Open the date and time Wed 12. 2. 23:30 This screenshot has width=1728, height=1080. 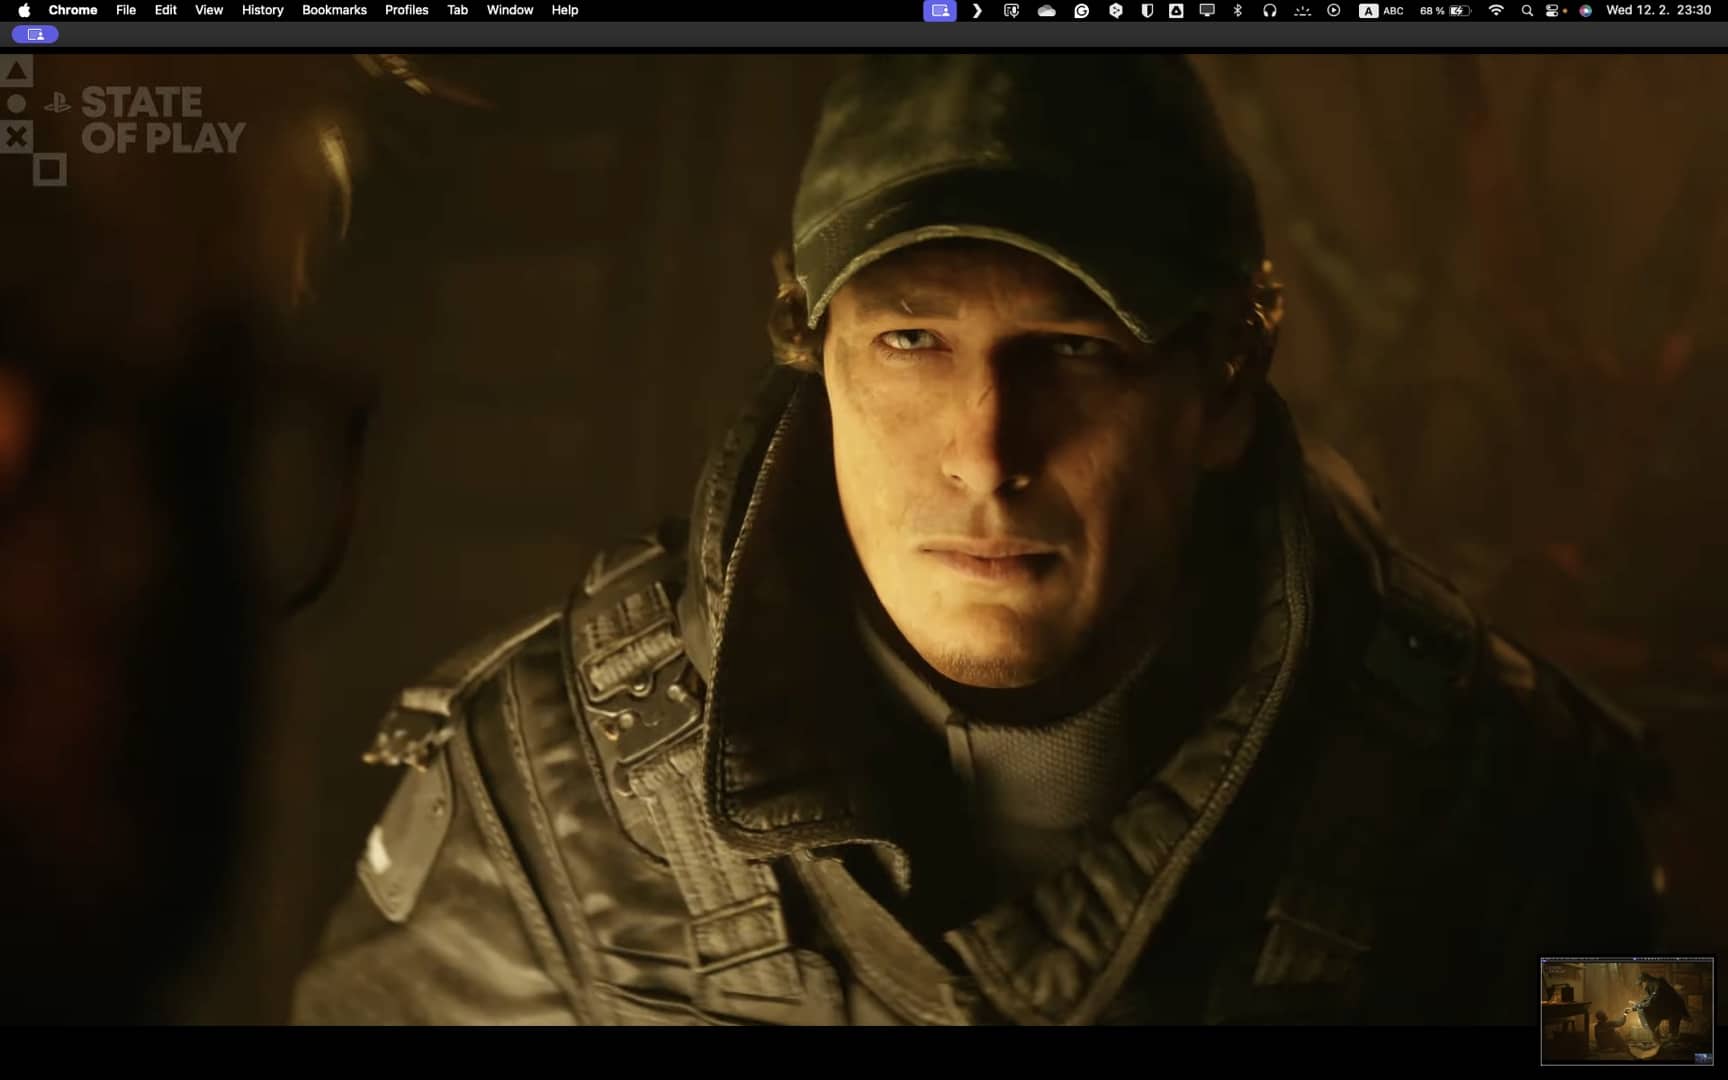click(1658, 10)
